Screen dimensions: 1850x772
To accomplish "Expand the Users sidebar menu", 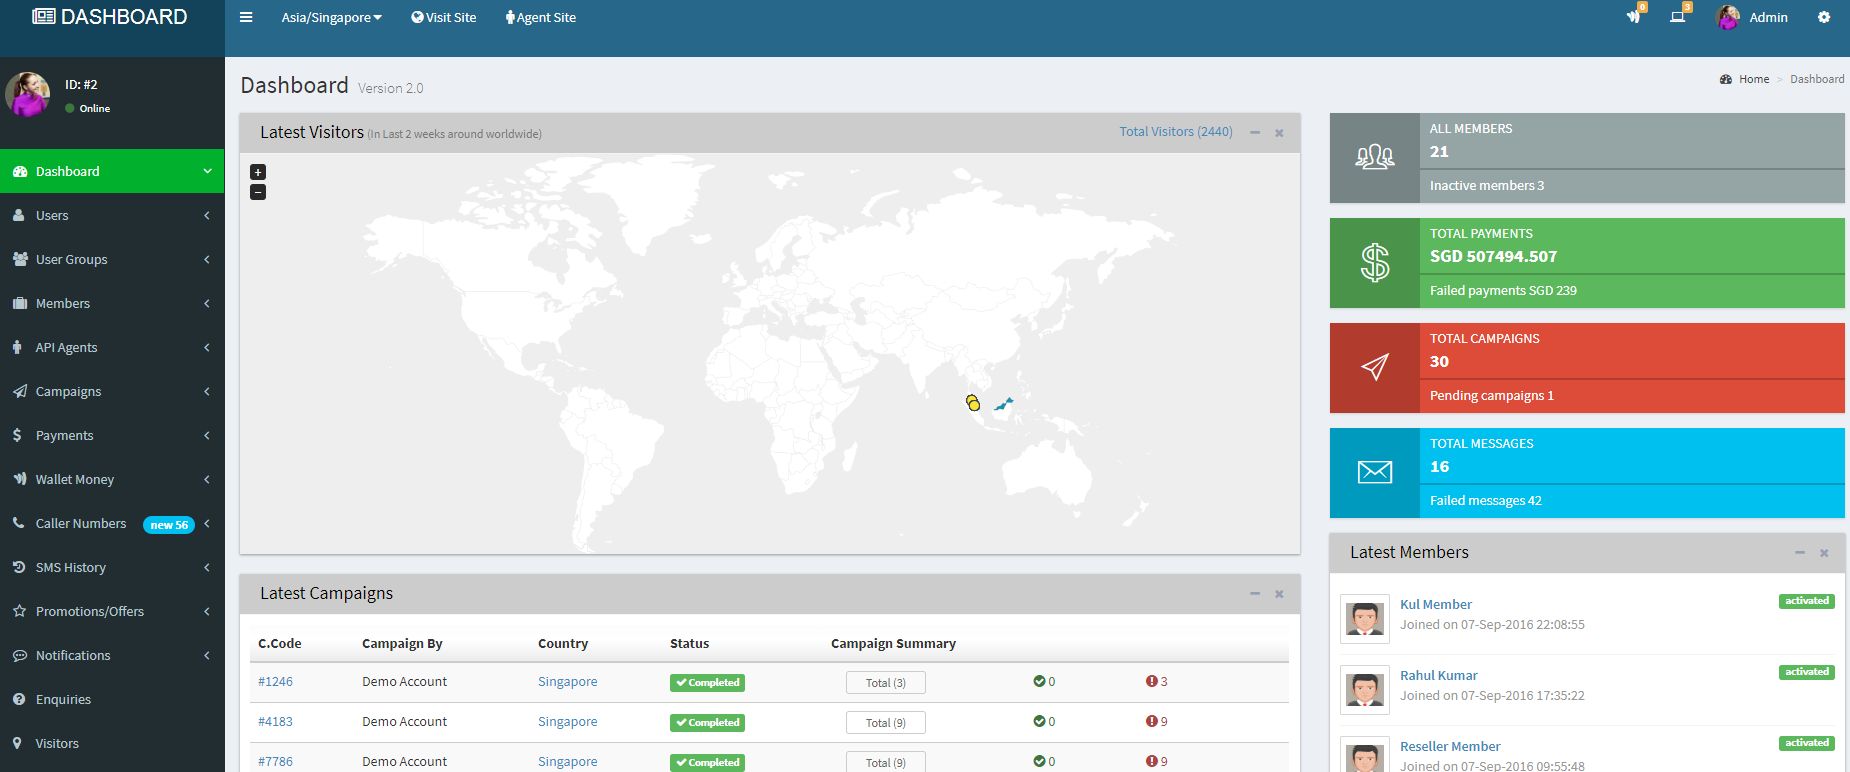I will [x=111, y=215].
